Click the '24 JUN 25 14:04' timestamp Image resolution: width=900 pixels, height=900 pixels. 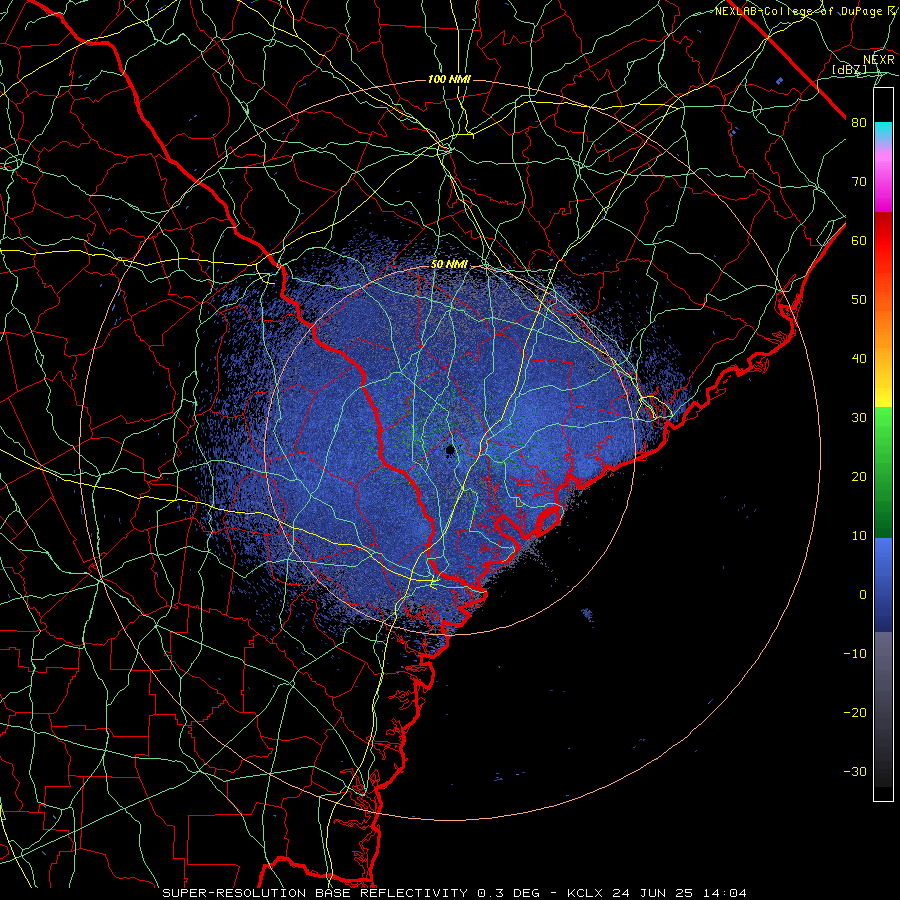coord(680,893)
